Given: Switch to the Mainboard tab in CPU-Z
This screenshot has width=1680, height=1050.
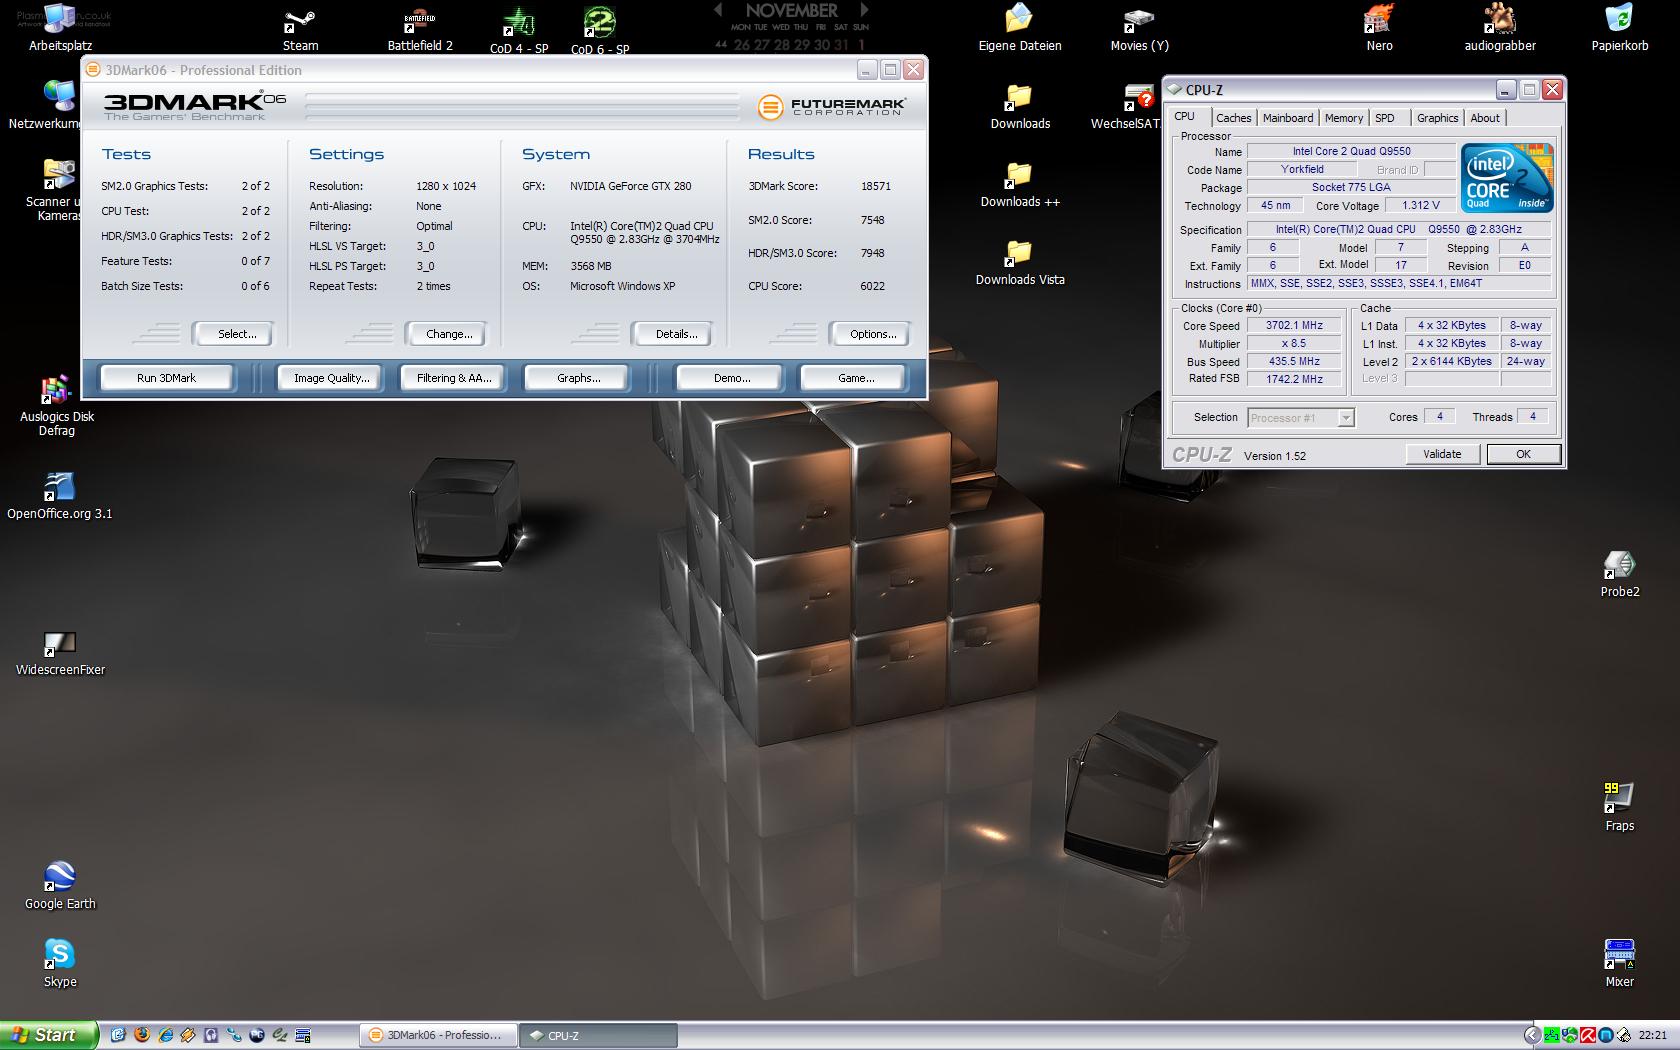Looking at the screenshot, I should (x=1288, y=118).
